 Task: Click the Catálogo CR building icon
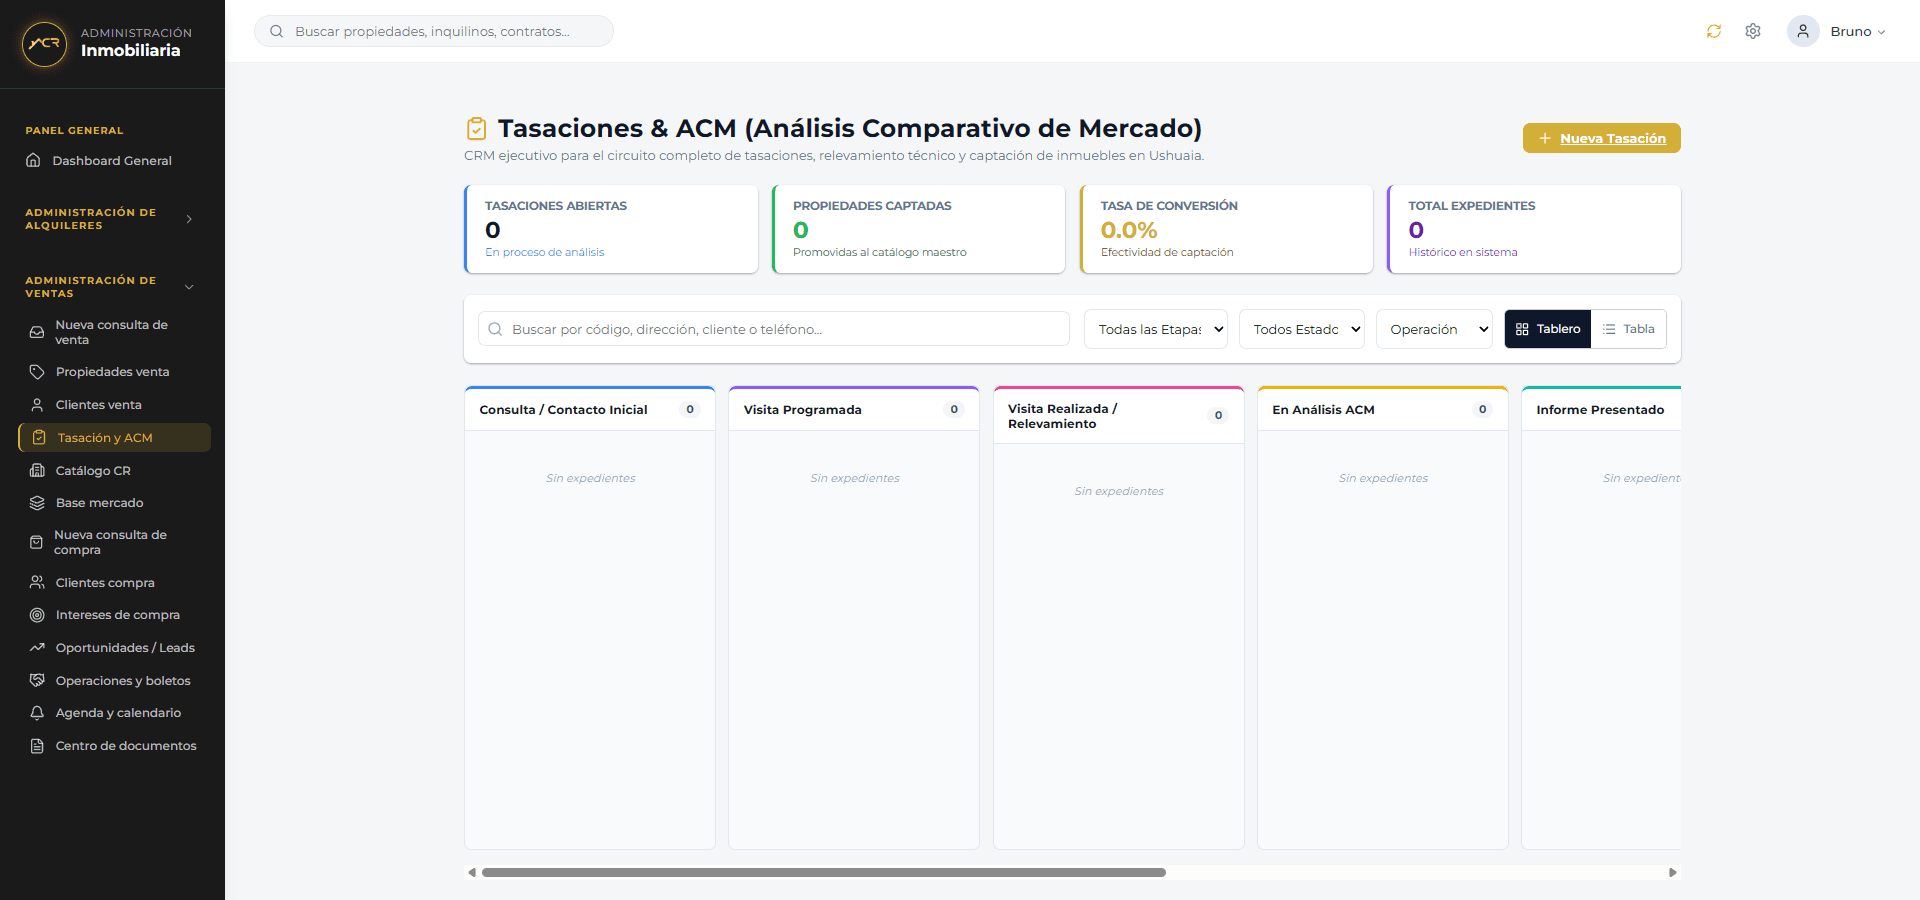[x=37, y=470]
